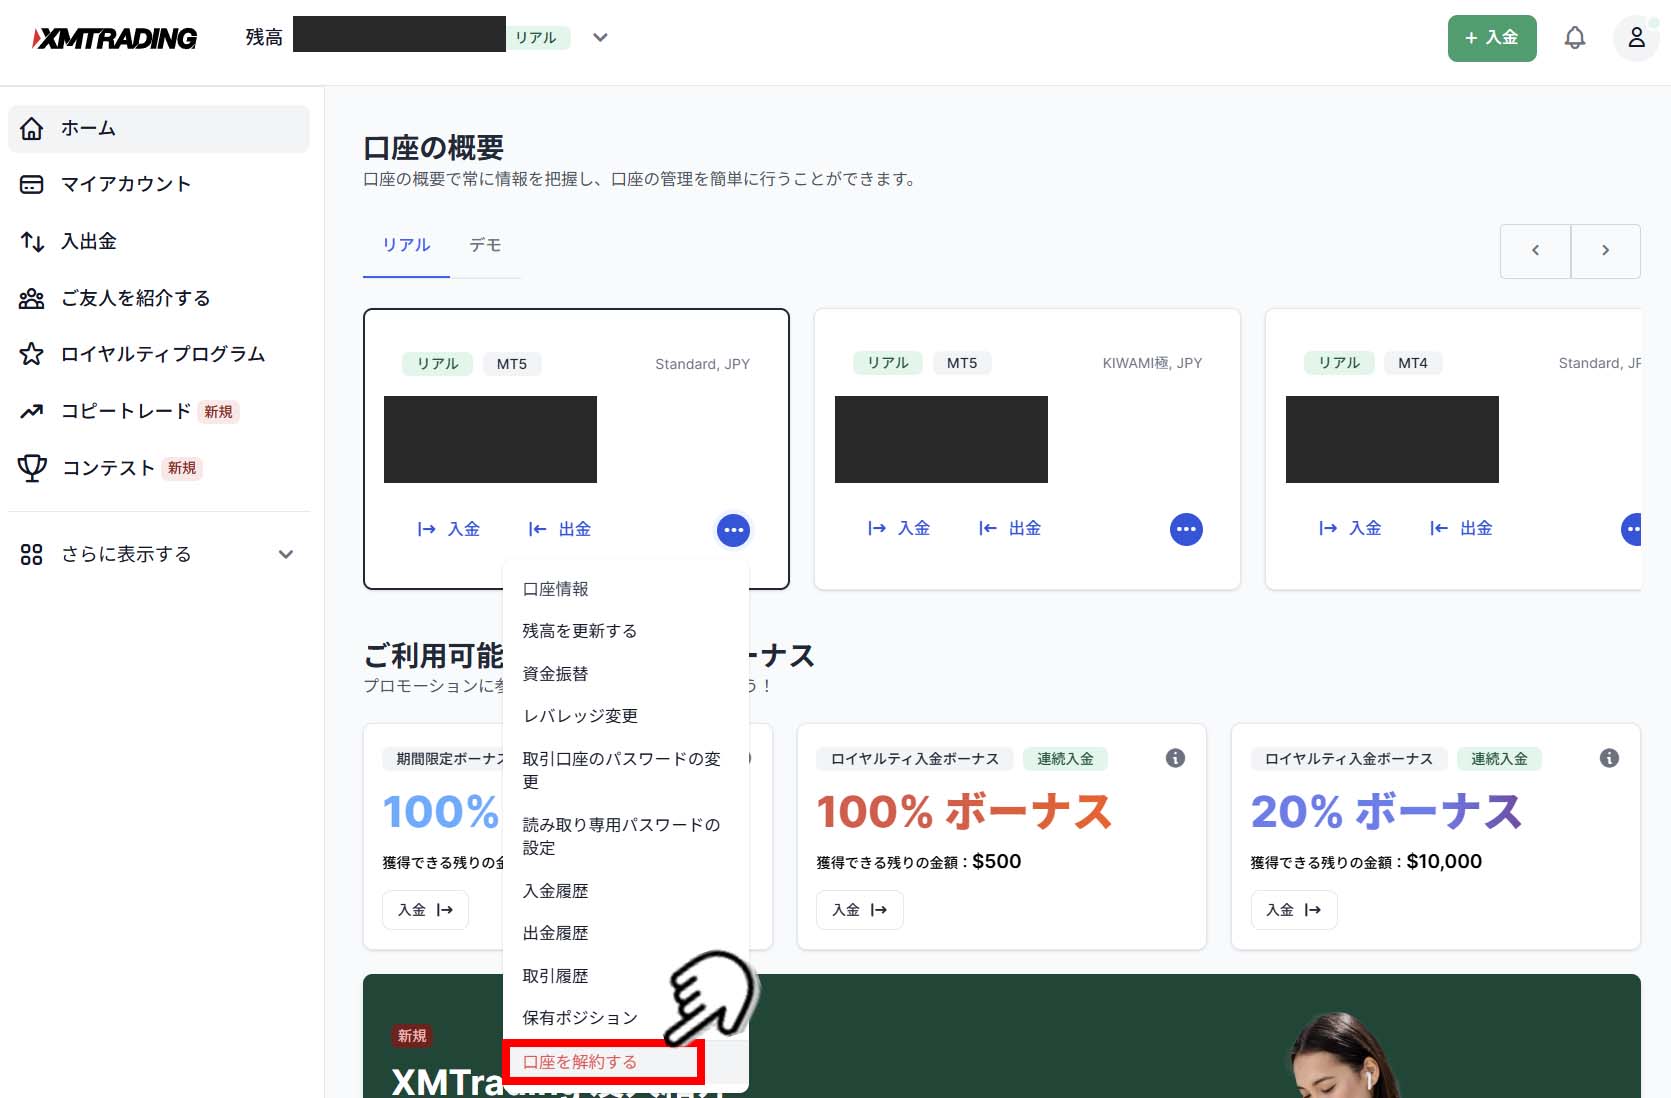1671x1098 pixels.
Task: Click the star icon beside ロイヤルティプログラム
Action: [x=32, y=354]
